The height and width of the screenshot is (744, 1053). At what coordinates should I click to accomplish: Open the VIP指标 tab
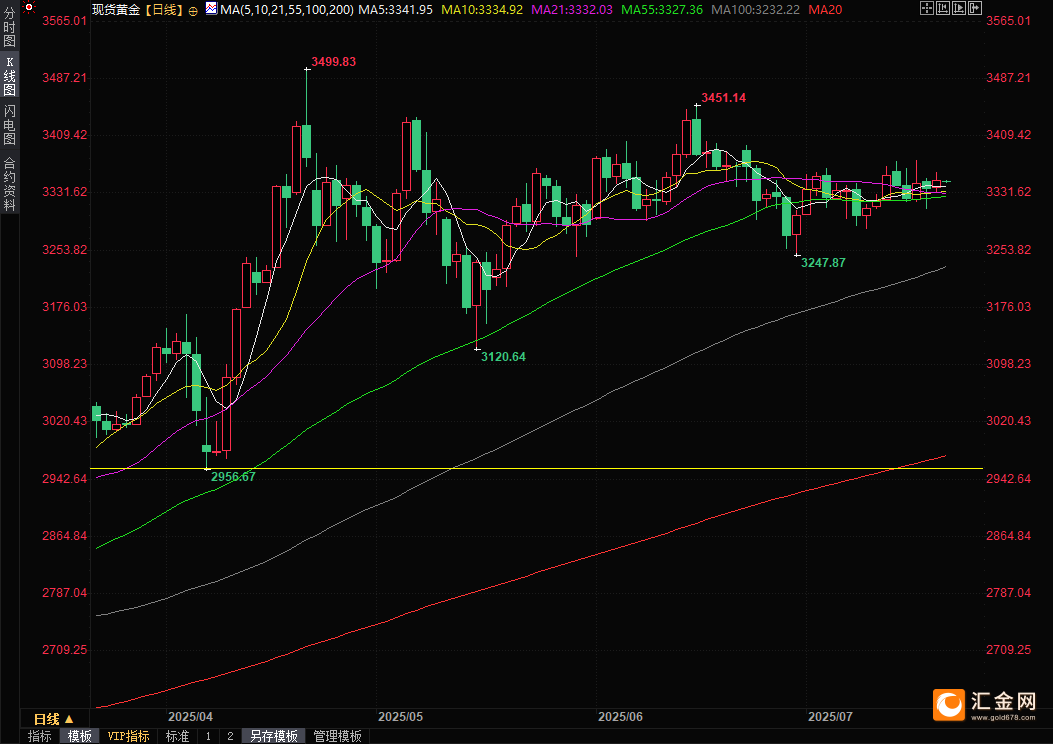point(129,736)
